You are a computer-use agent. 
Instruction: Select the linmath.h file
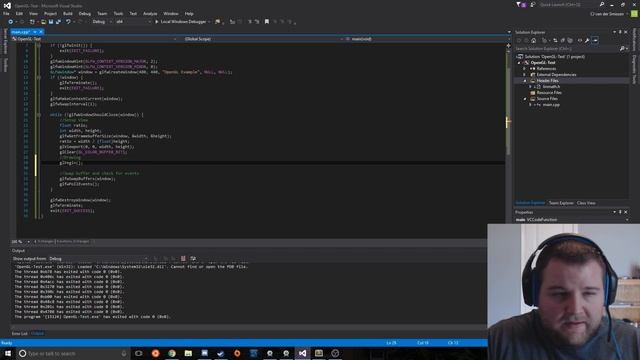tap(551, 87)
